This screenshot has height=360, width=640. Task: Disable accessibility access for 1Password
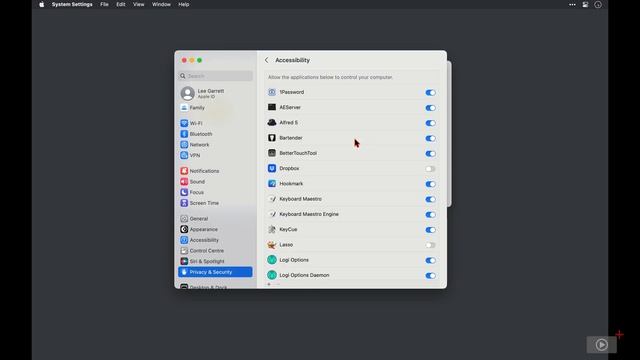point(430,93)
